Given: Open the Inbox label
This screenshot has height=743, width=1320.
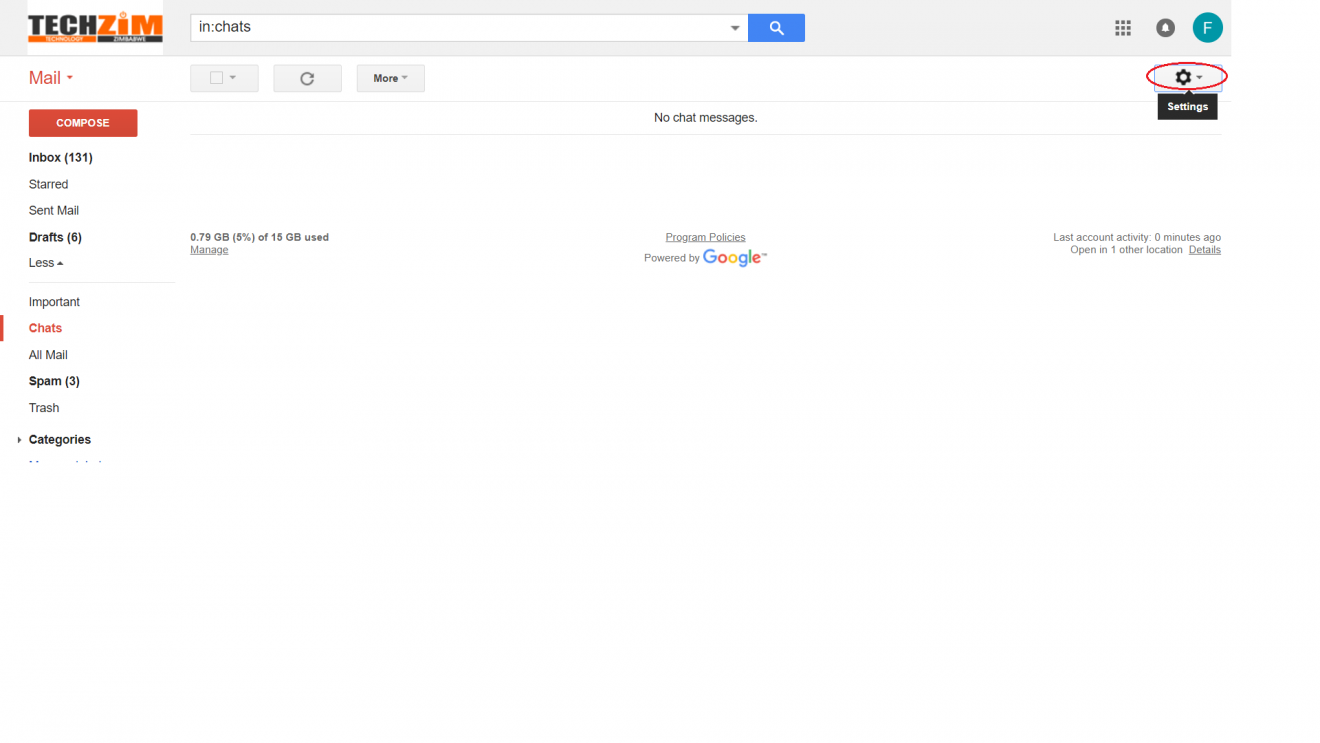Looking at the screenshot, I should pos(60,157).
